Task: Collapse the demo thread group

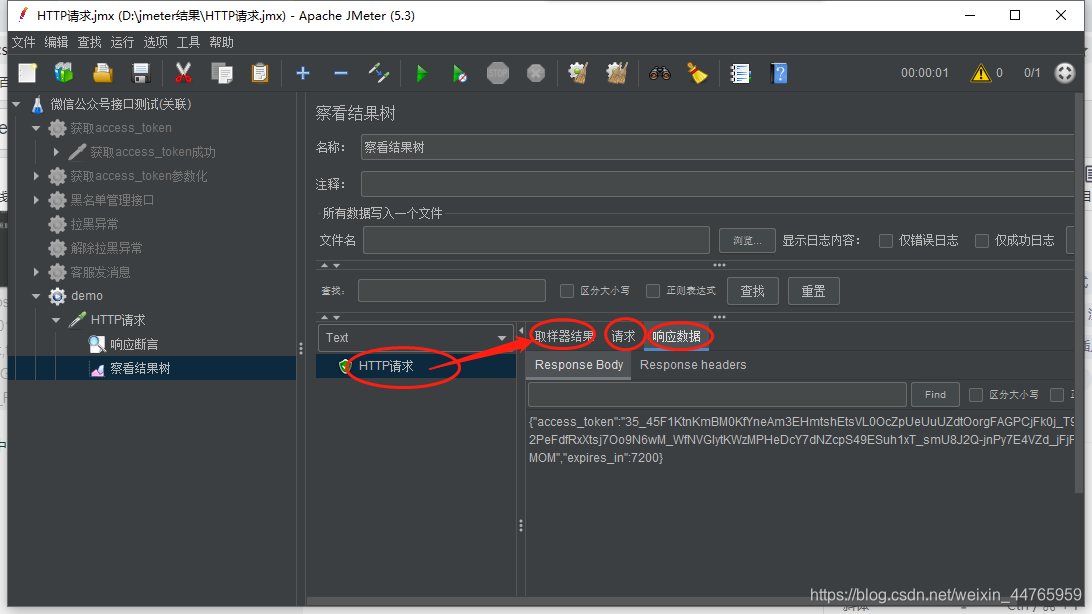Action: 36,296
